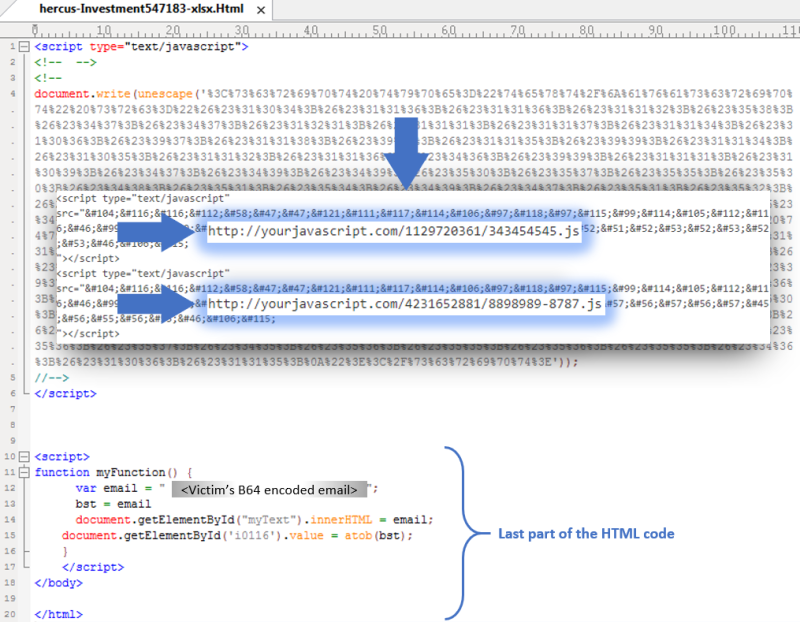
Task: Click the '<script>' tag on line 10
Action: click(62, 456)
